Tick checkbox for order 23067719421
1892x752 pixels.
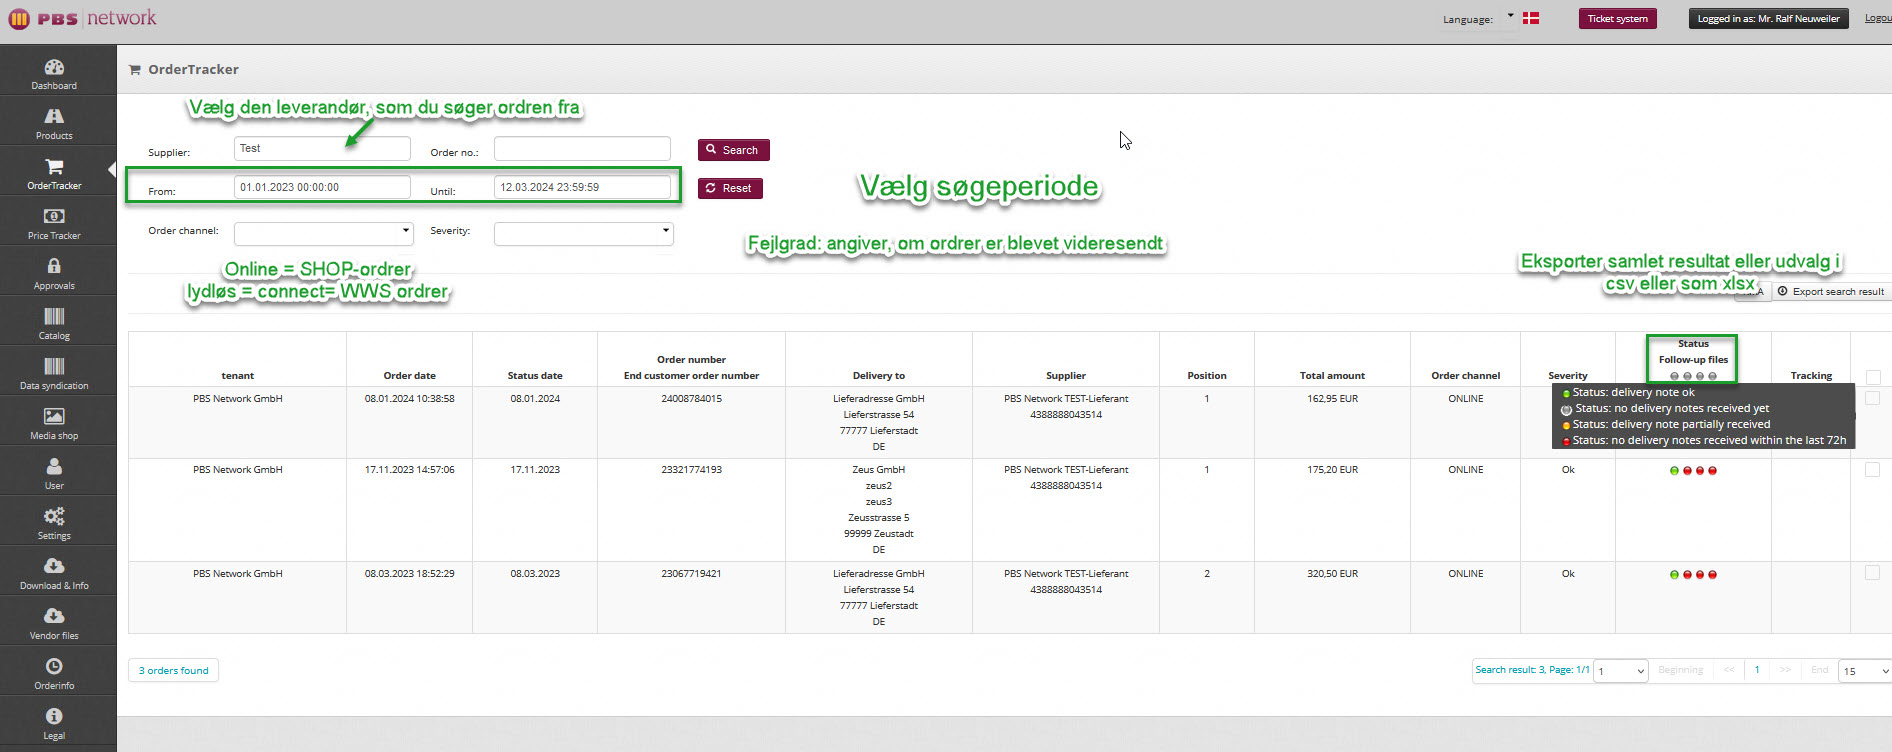pos(1872,573)
